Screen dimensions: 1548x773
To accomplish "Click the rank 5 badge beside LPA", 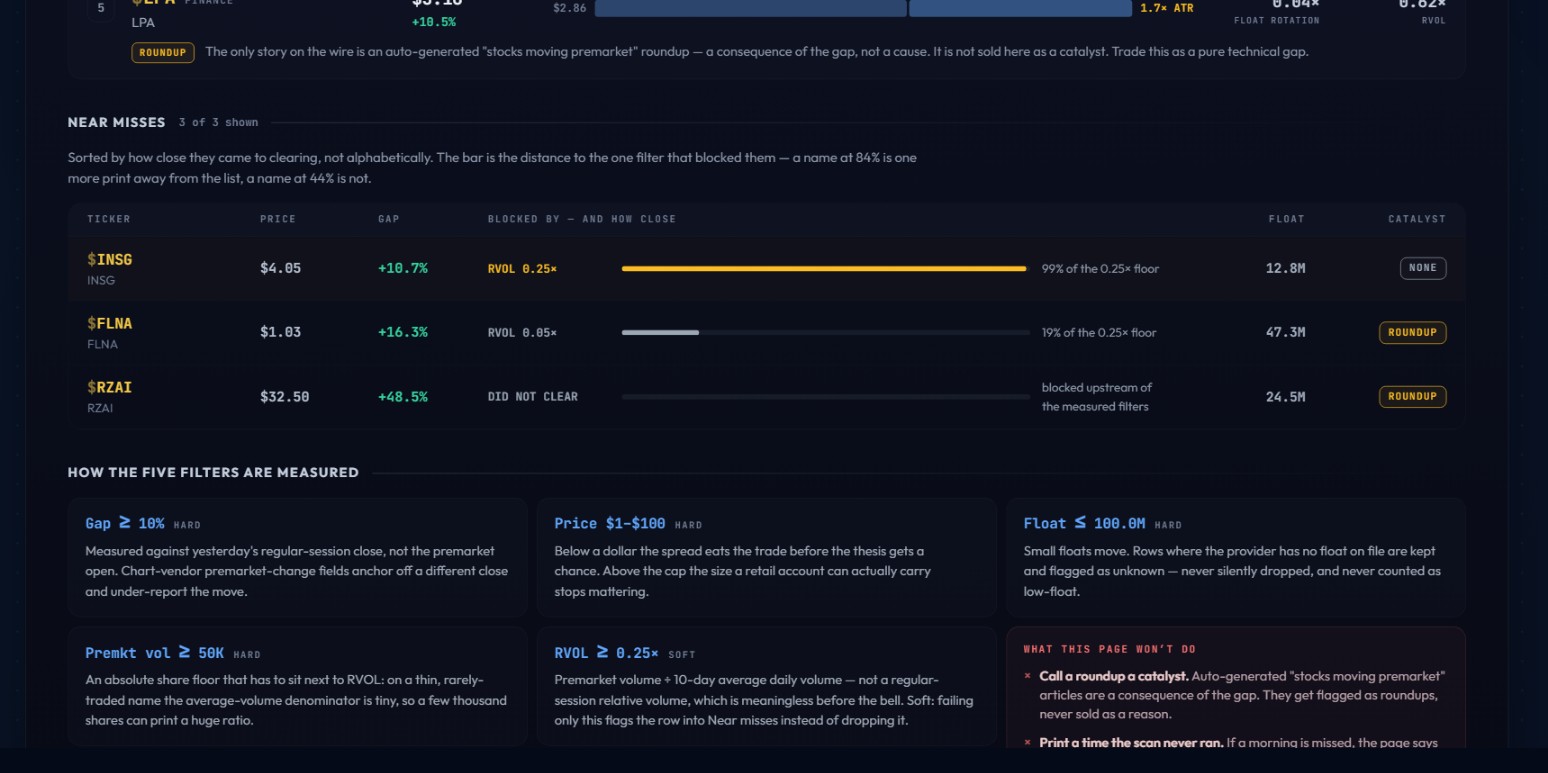I will point(100,8).
